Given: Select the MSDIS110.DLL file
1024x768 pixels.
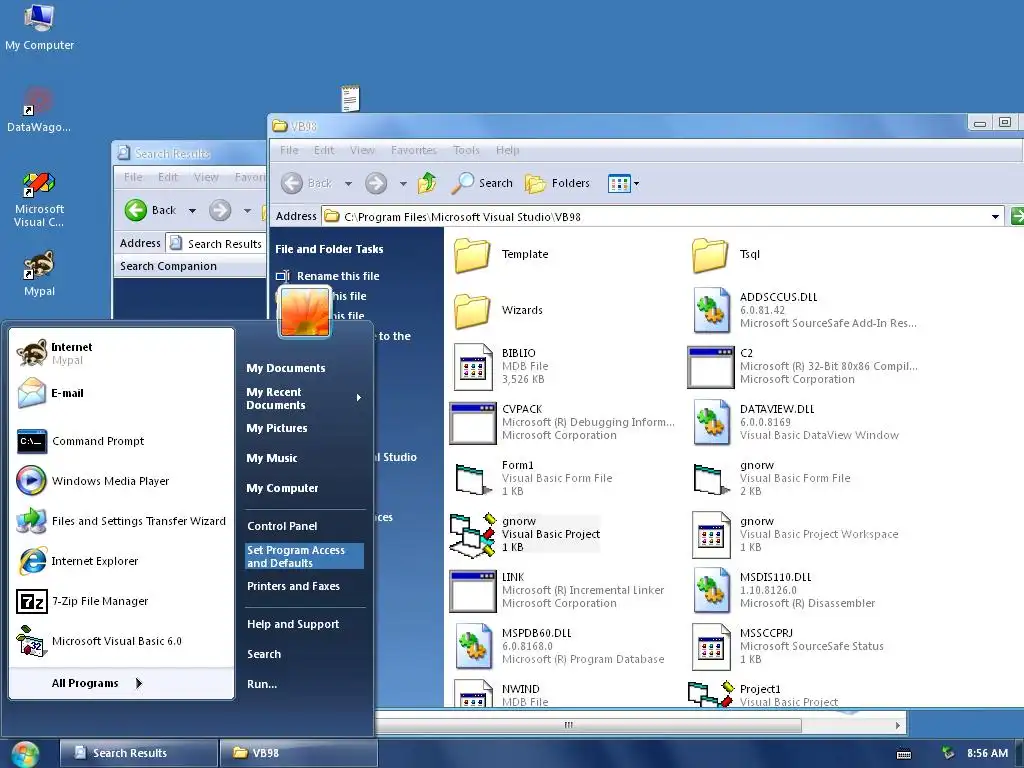Looking at the screenshot, I should click(x=784, y=591).
